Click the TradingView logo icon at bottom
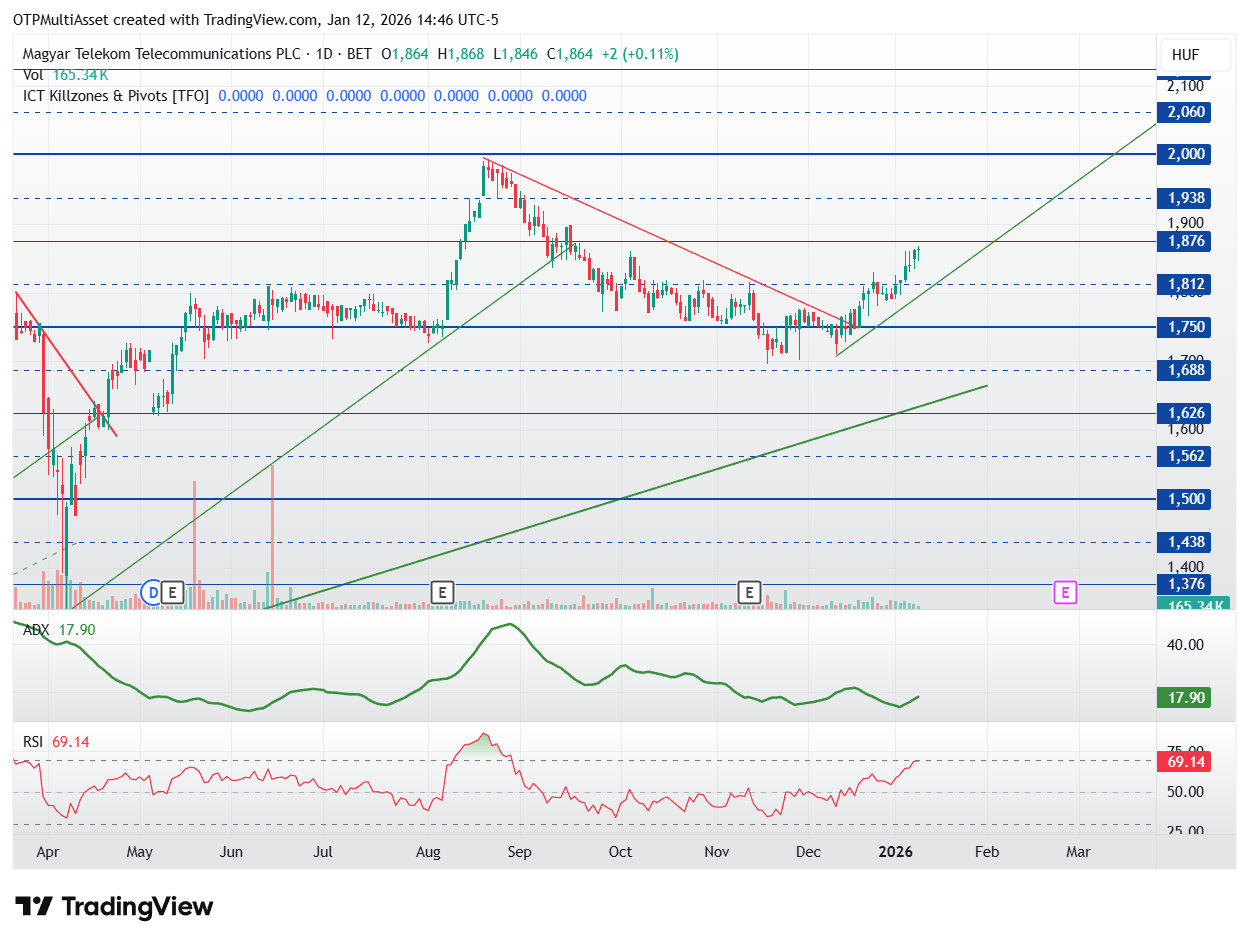Image resolution: width=1249 pixels, height=944 pixels. [34, 907]
